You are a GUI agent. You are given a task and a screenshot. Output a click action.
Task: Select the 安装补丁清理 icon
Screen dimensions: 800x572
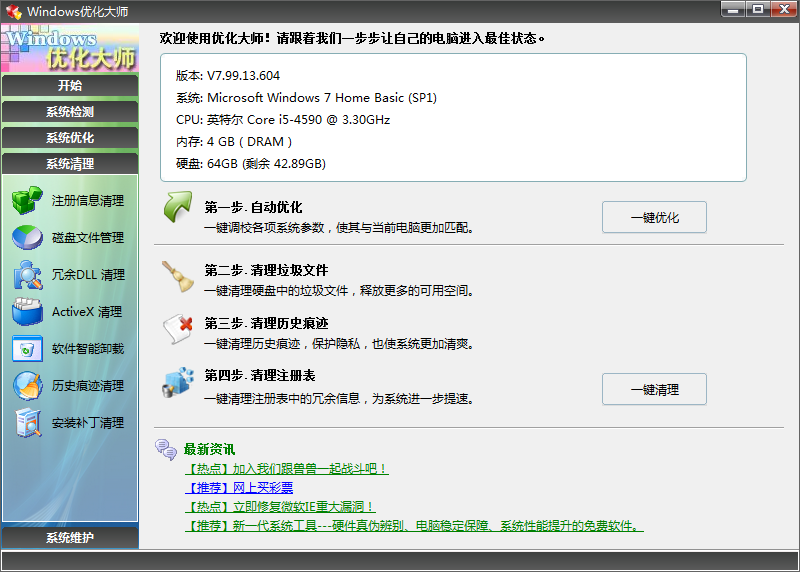pos(27,422)
